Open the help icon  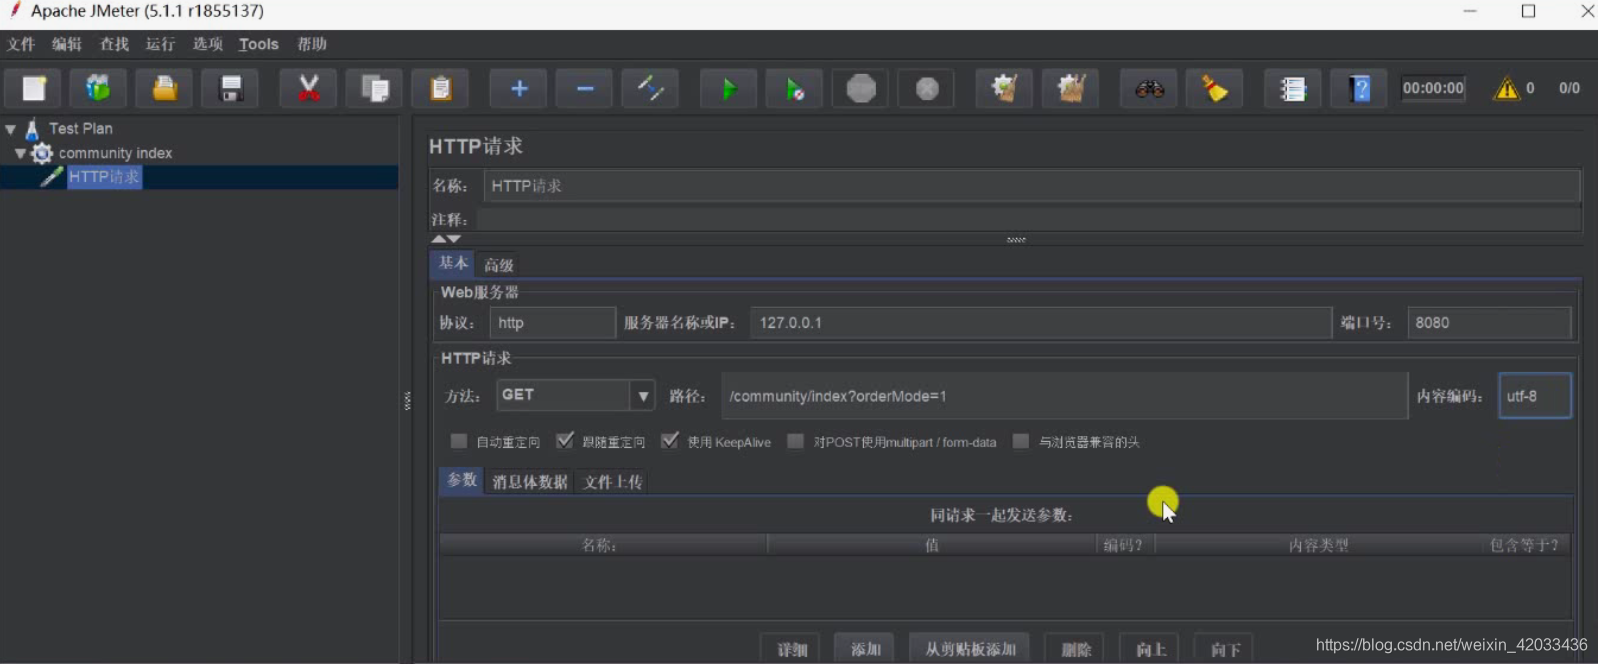click(x=1358, y=89)
